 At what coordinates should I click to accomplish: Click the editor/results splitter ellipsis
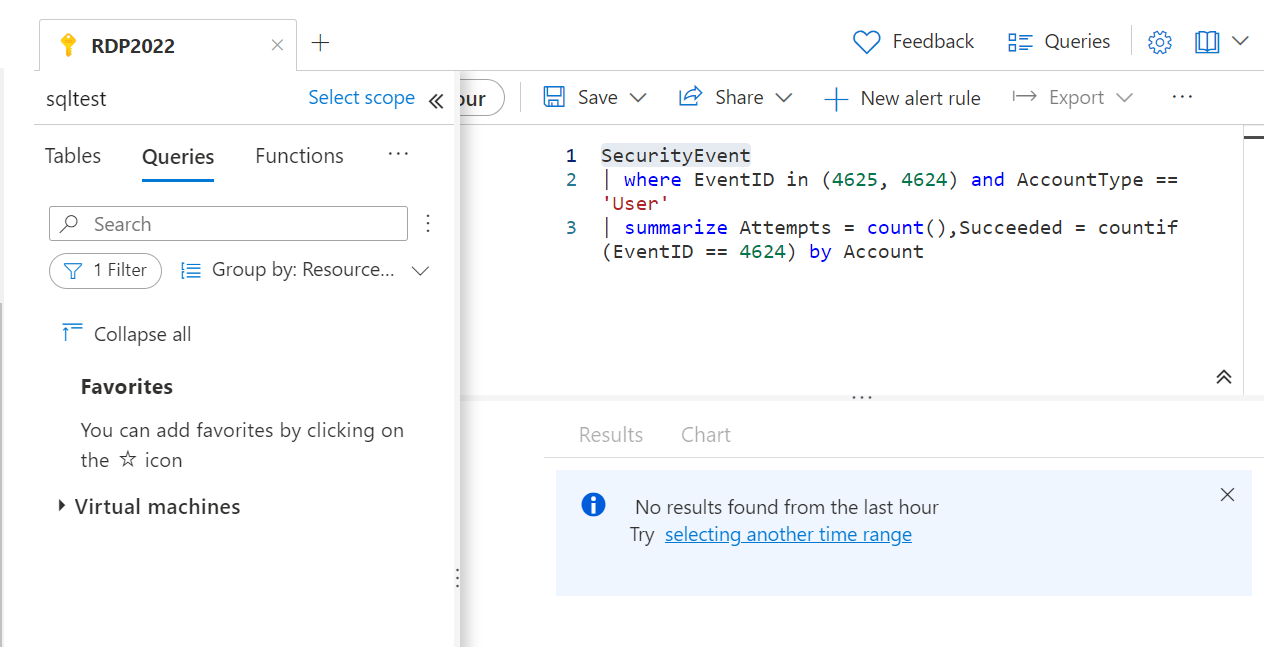point(862,397)
